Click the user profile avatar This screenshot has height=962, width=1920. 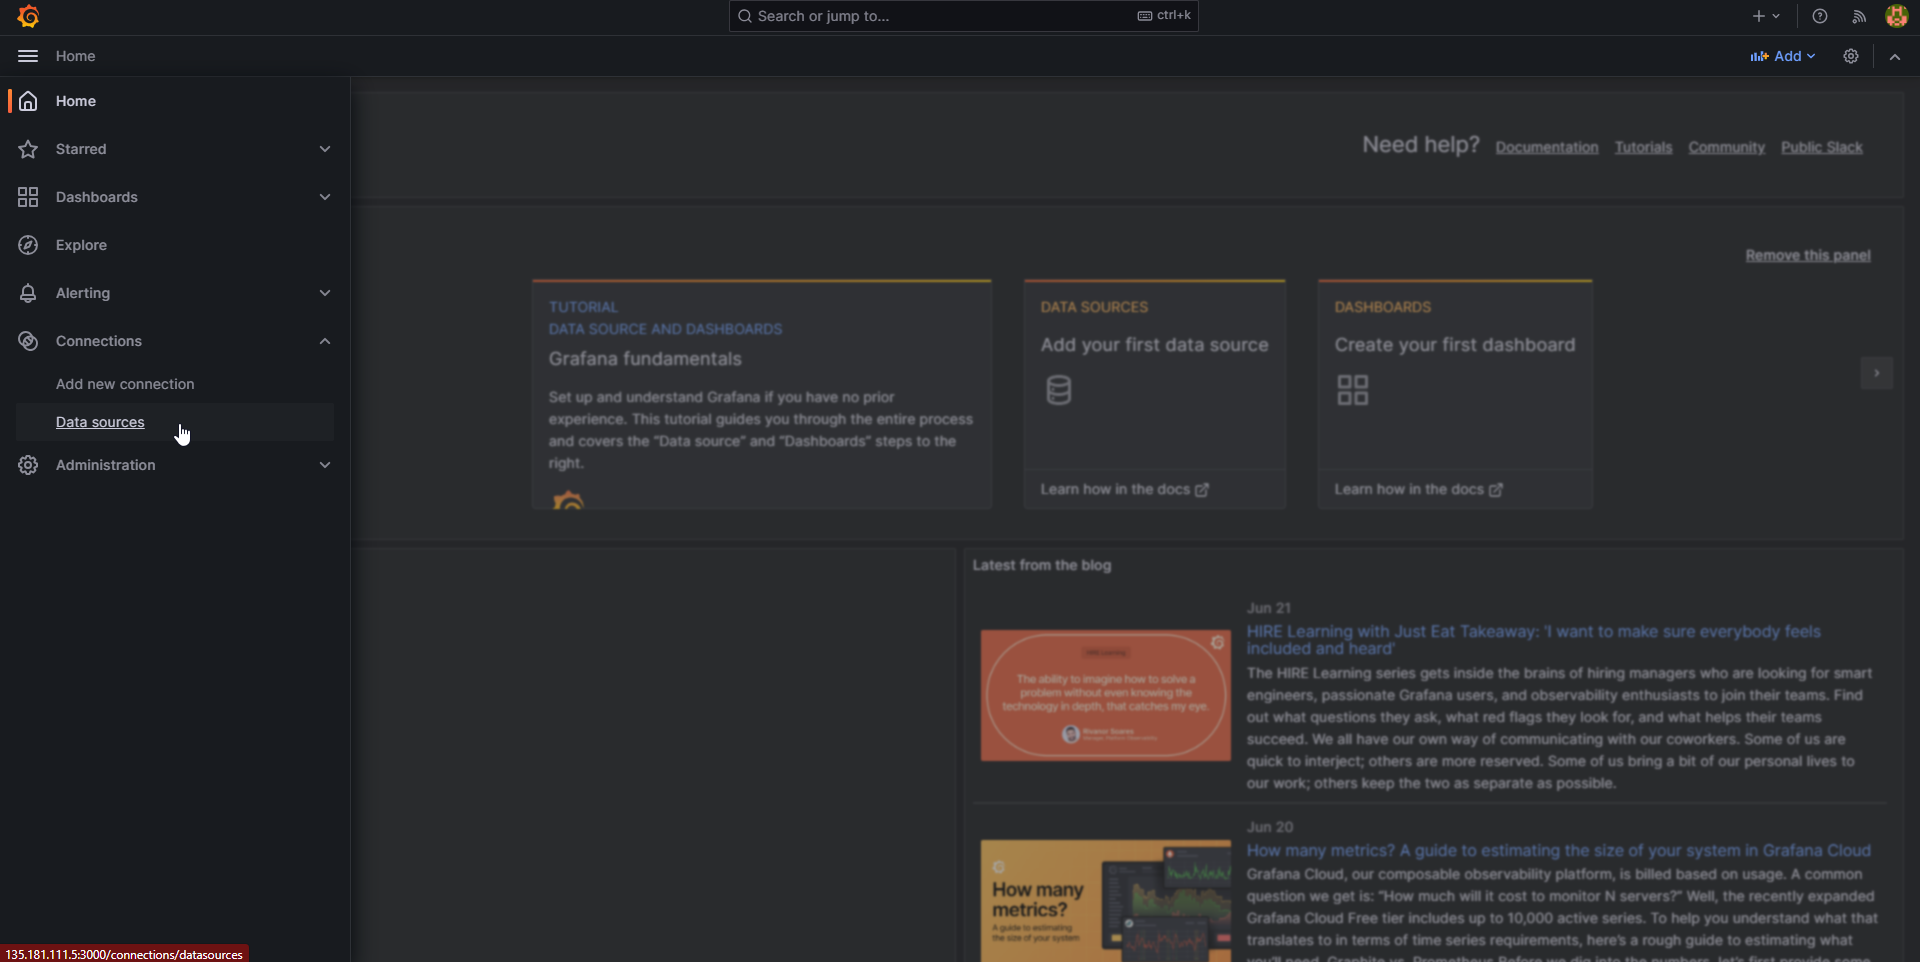[x=1896, y=16]
